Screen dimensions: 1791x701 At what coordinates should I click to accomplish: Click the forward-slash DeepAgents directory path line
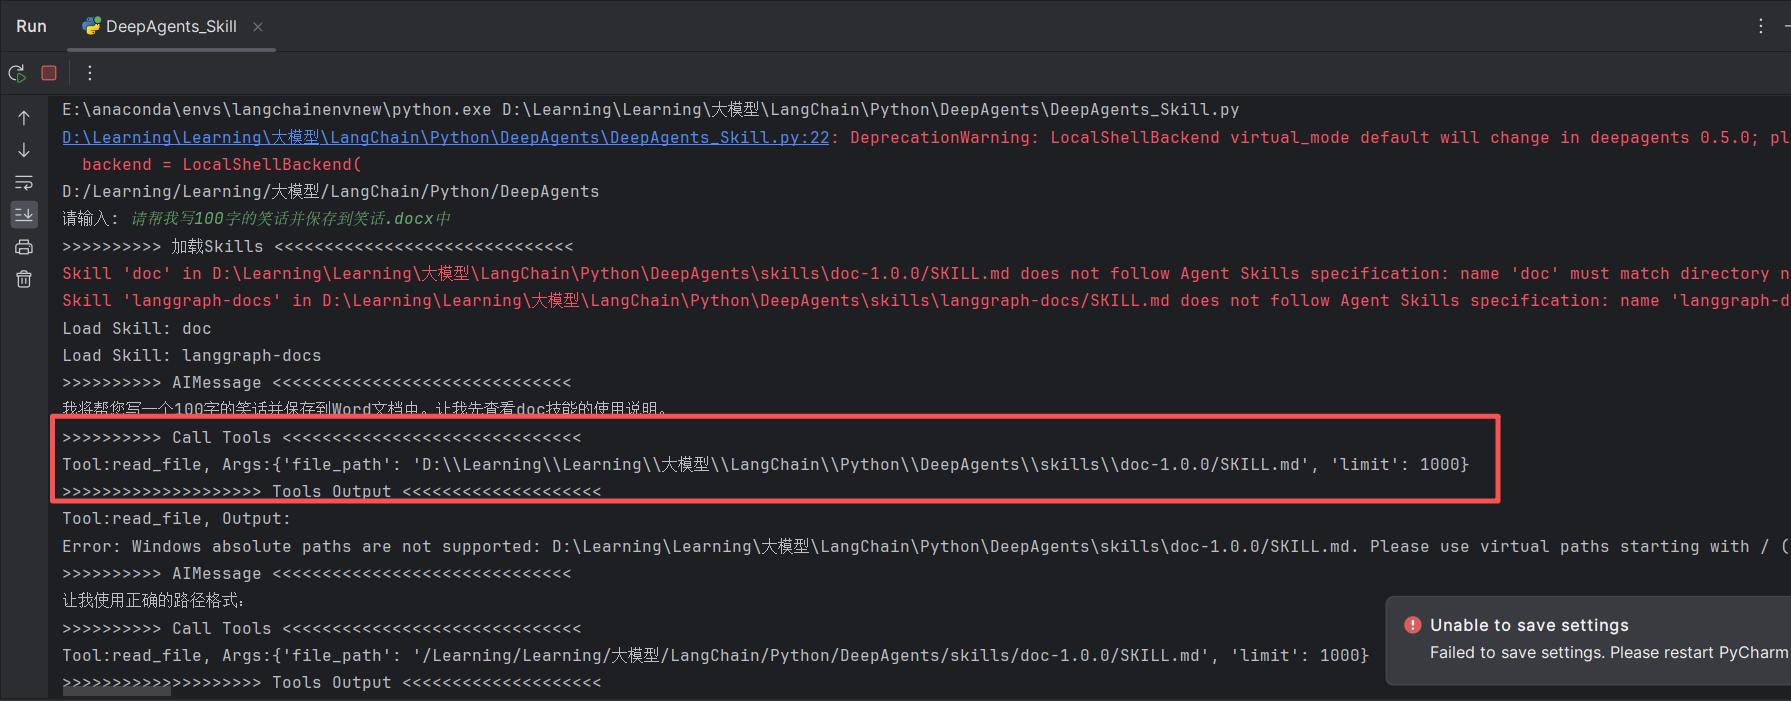(331, 191)
